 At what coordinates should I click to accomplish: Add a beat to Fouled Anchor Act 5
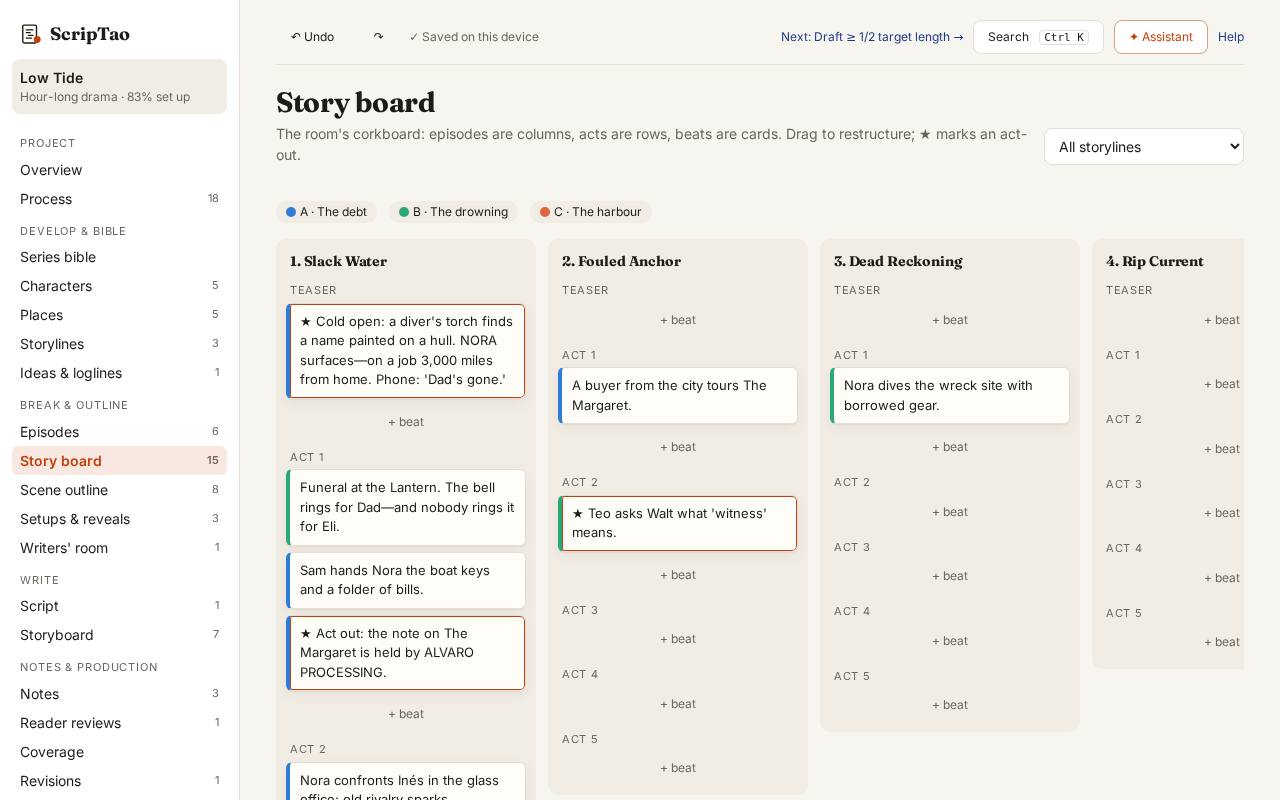pyautogui.click(x=678, y=768)
